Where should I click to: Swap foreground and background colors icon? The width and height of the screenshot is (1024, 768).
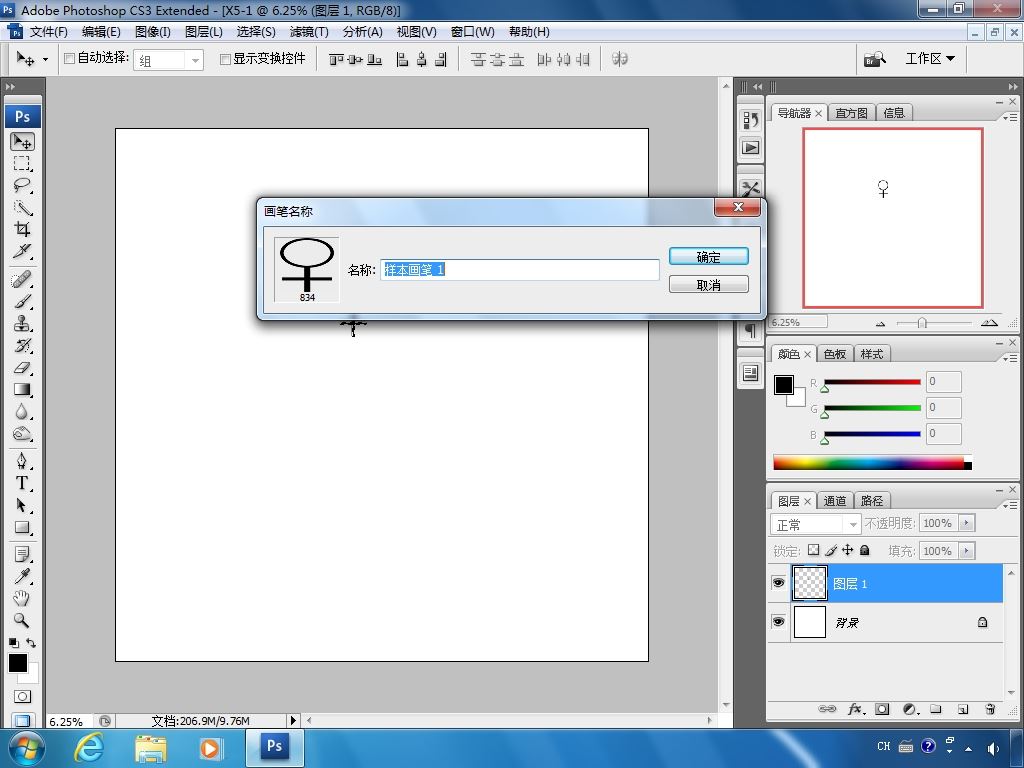point(31,643)
